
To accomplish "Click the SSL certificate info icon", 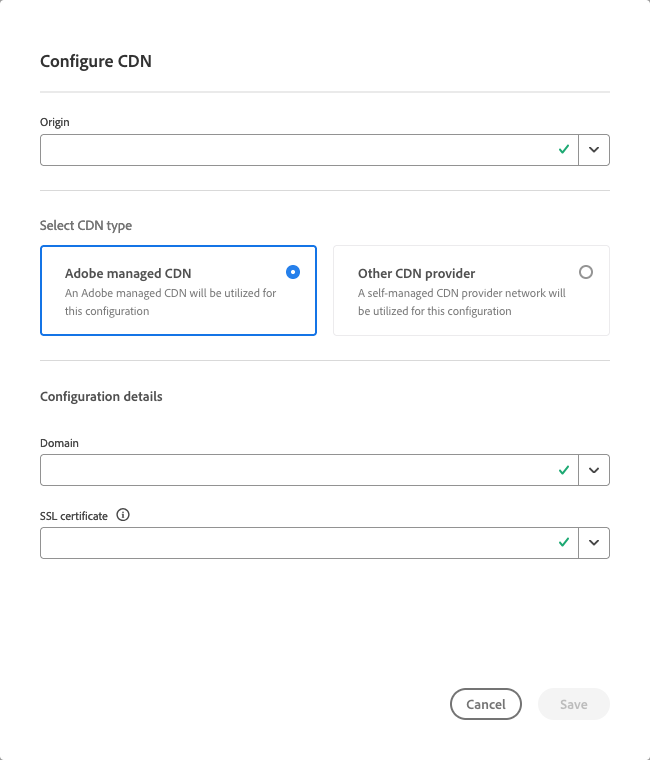I will pos(123,516).
